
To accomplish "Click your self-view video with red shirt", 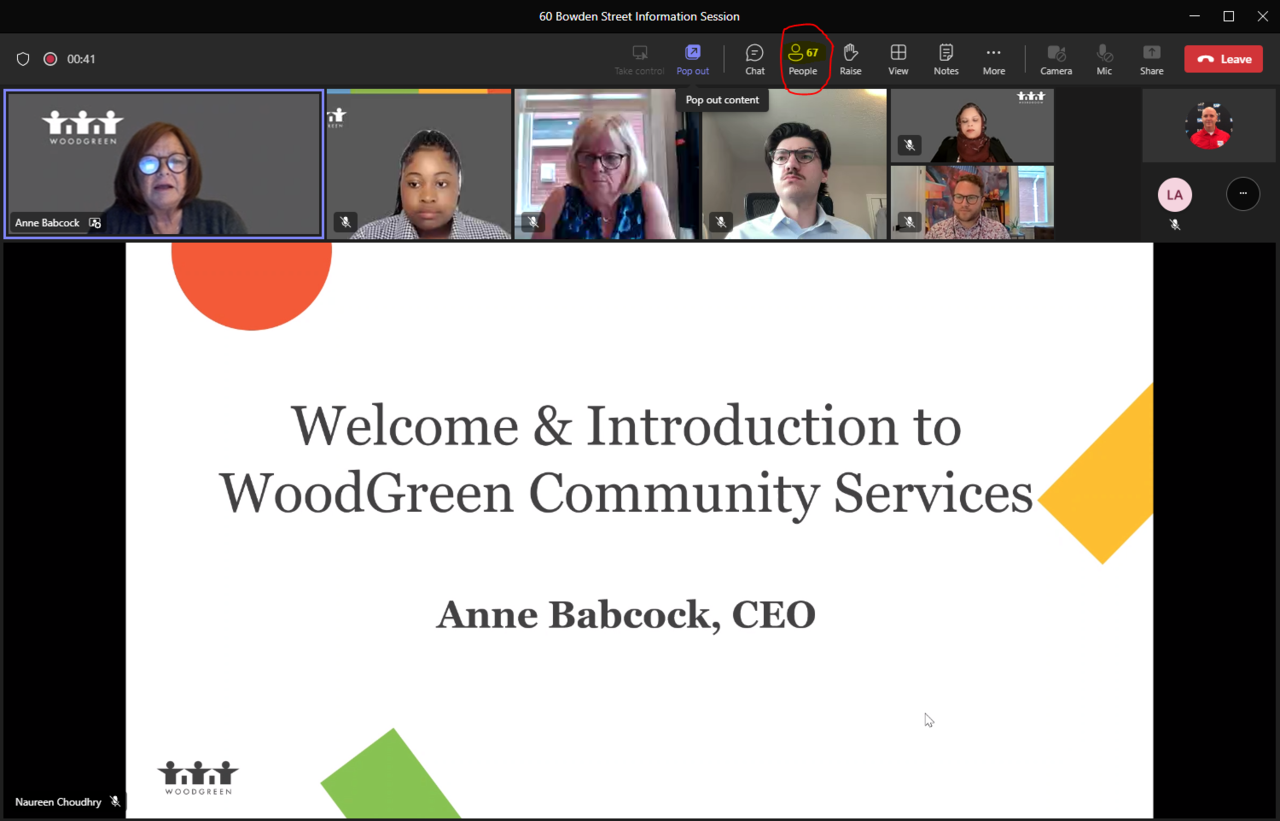I will 1208,126.
